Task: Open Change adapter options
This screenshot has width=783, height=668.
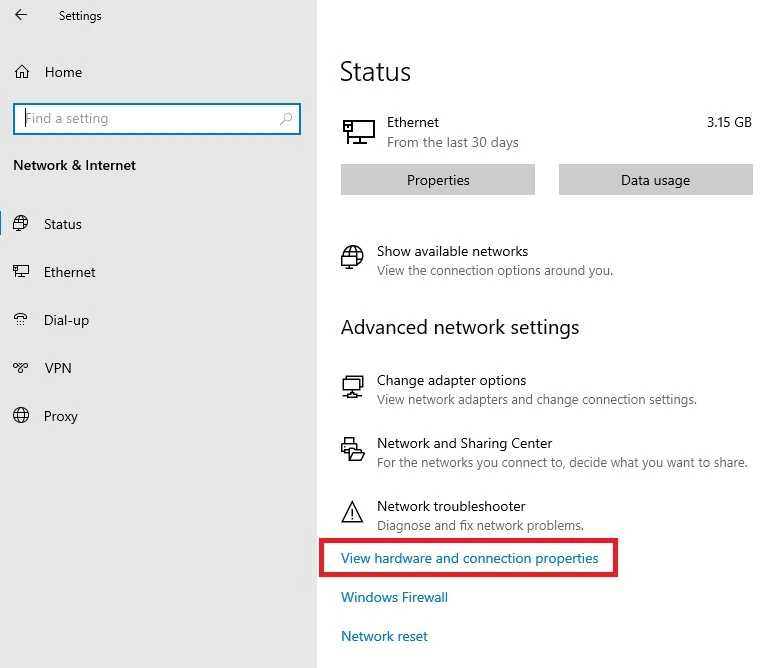Action: tap(451, 380)
